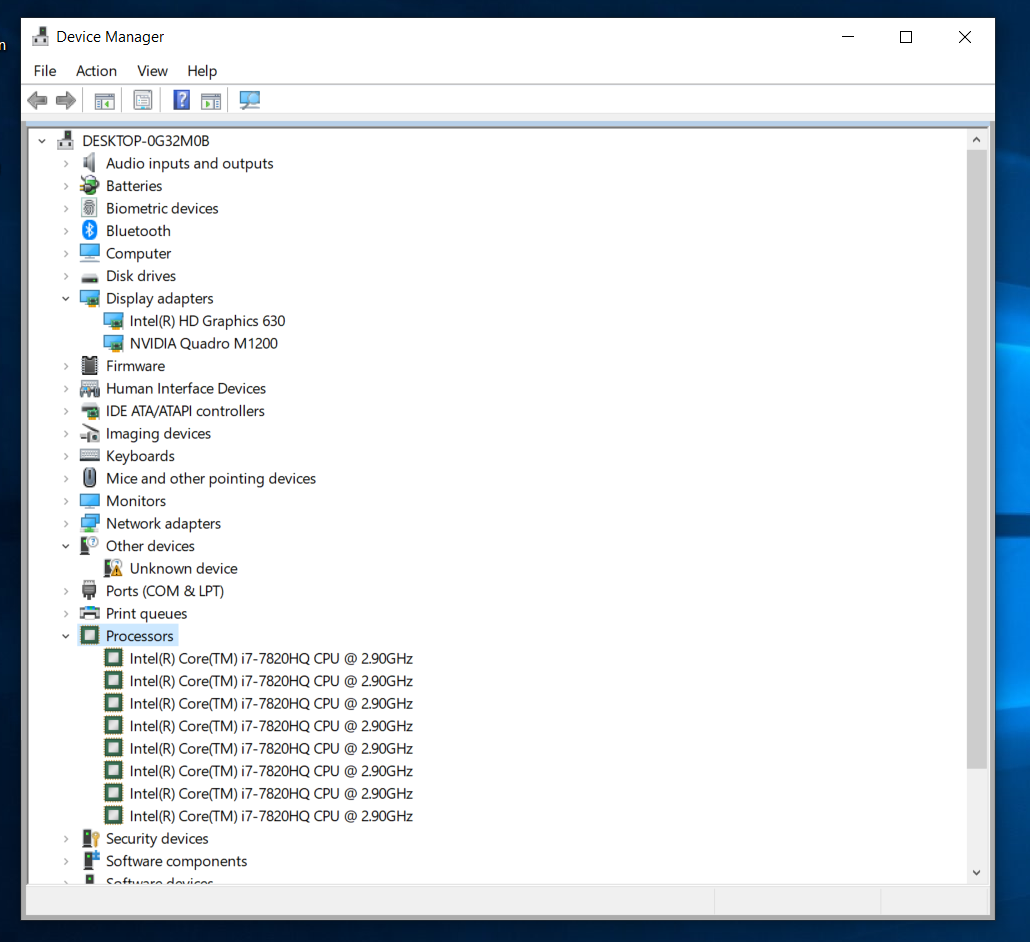Collapse the Processors category
Screen dimensions: 1030x942
(x=66, y=636)
